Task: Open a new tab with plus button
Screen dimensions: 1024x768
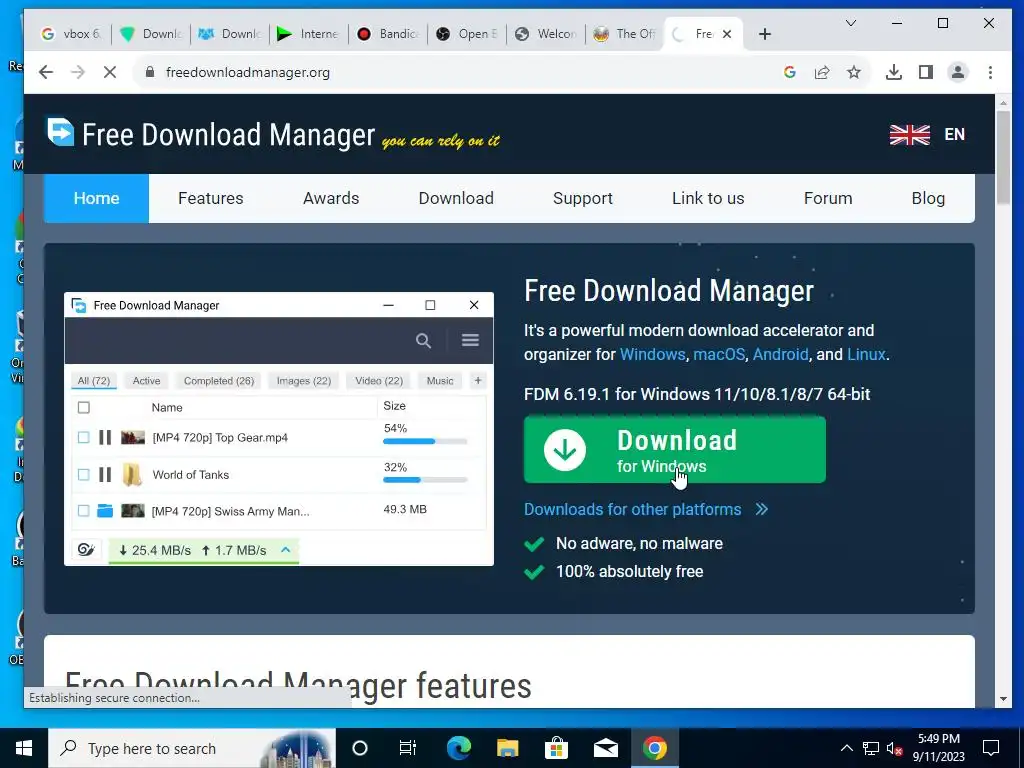Action: click(x=765, y=34)
